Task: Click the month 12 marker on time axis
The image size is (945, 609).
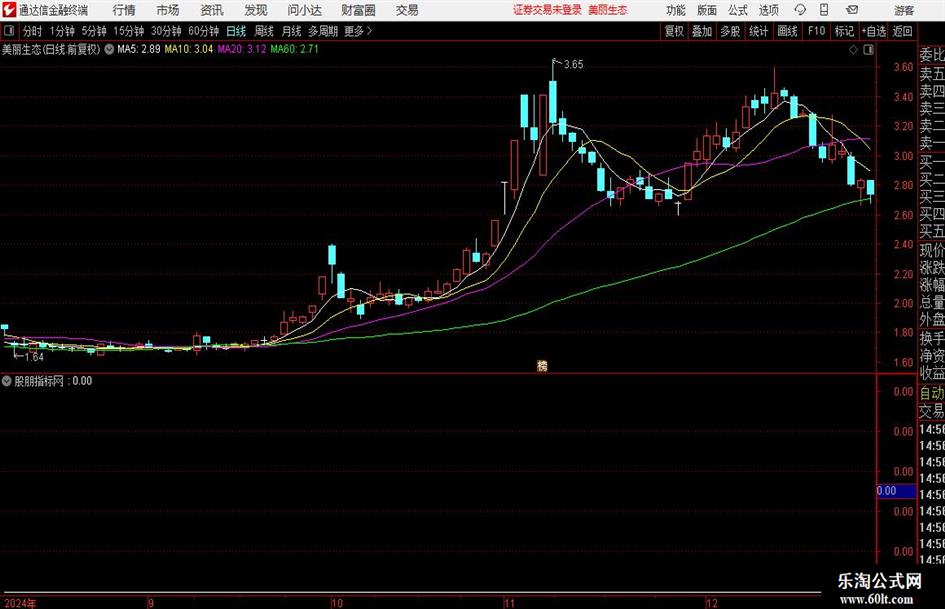Action: pyautogui.click(x=712, y=603)
